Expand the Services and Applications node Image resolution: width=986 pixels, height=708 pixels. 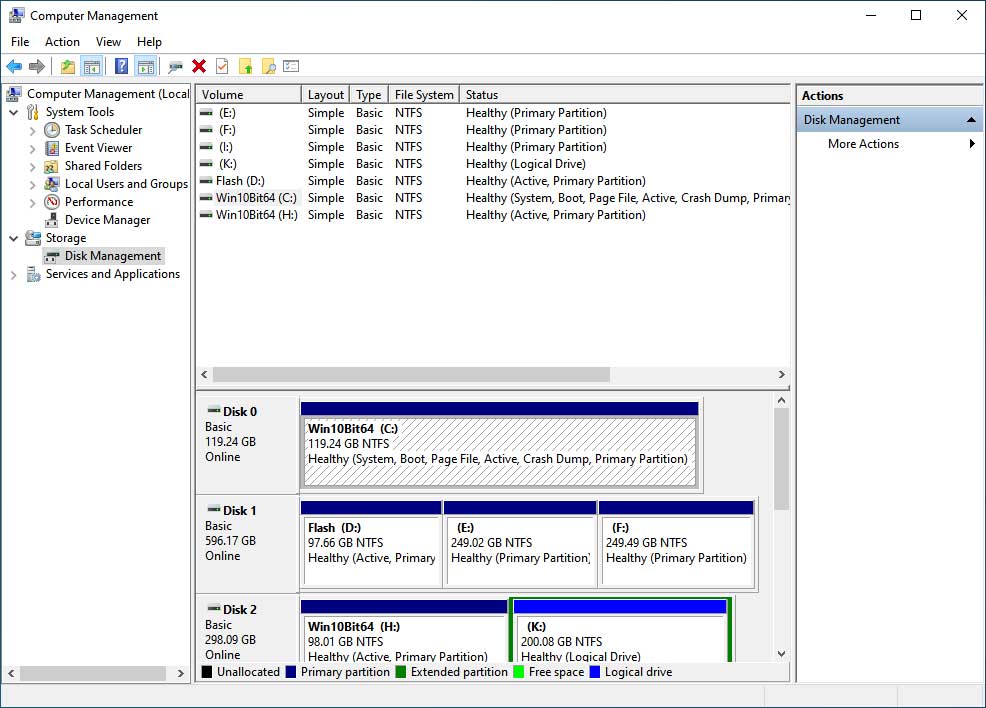(12, 273)
